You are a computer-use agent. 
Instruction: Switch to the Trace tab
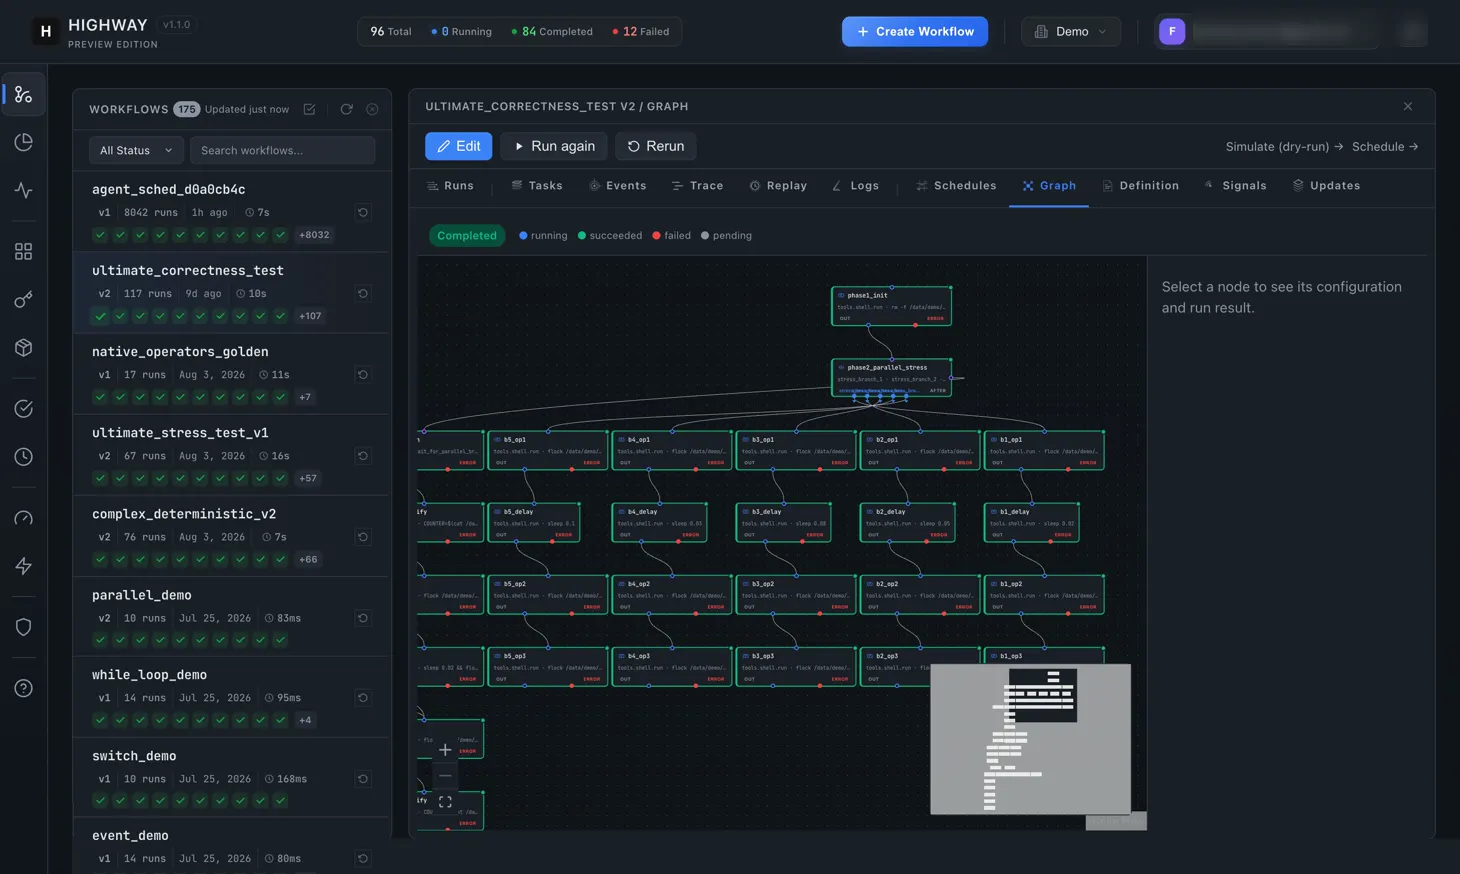point(698,186)
